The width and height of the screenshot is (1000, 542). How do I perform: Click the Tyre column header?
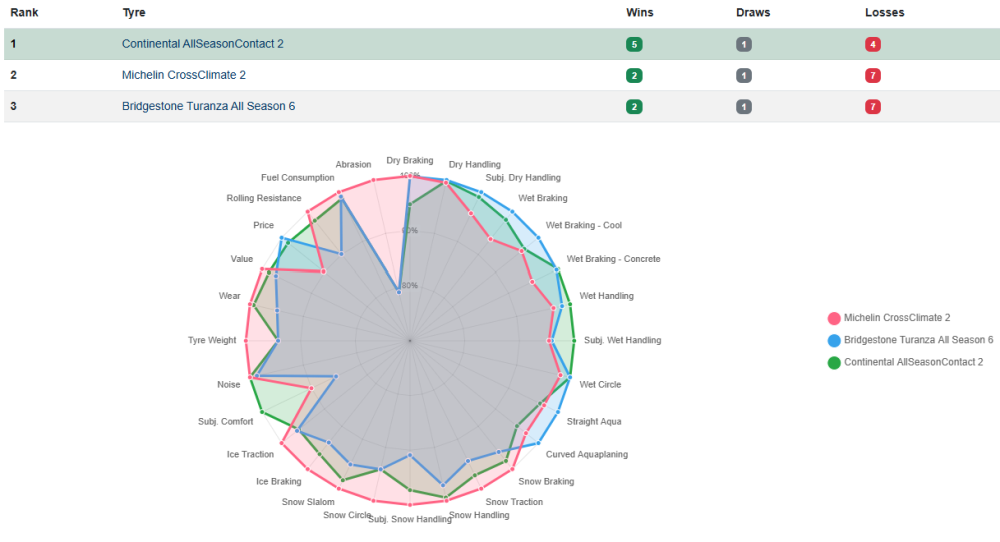coord(134,13)
